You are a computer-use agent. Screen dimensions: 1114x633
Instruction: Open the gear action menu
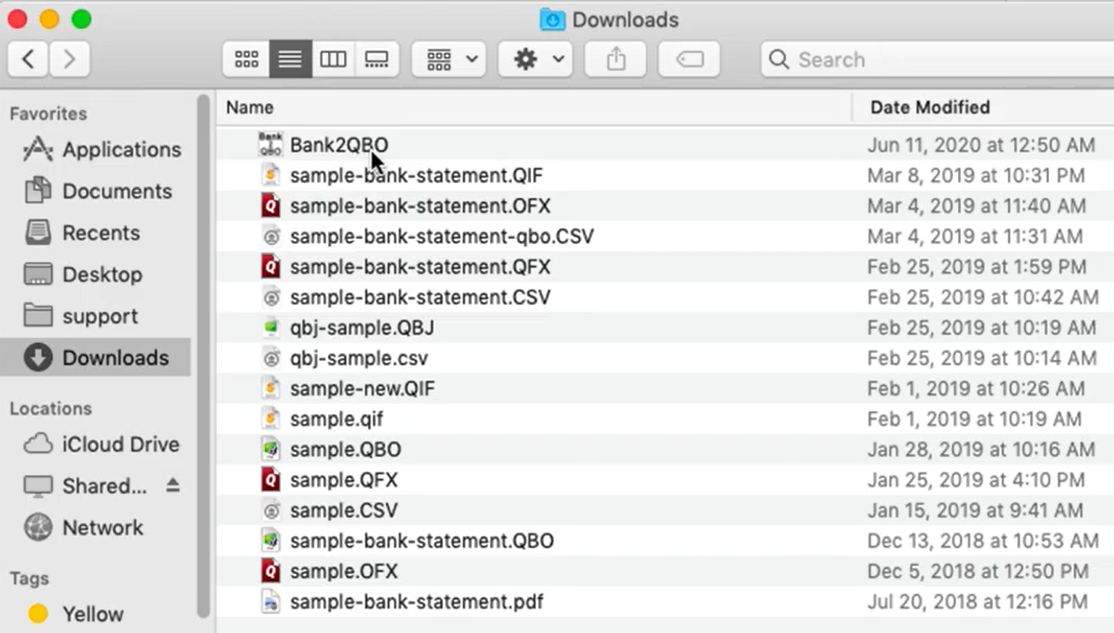tap(536, 59)
